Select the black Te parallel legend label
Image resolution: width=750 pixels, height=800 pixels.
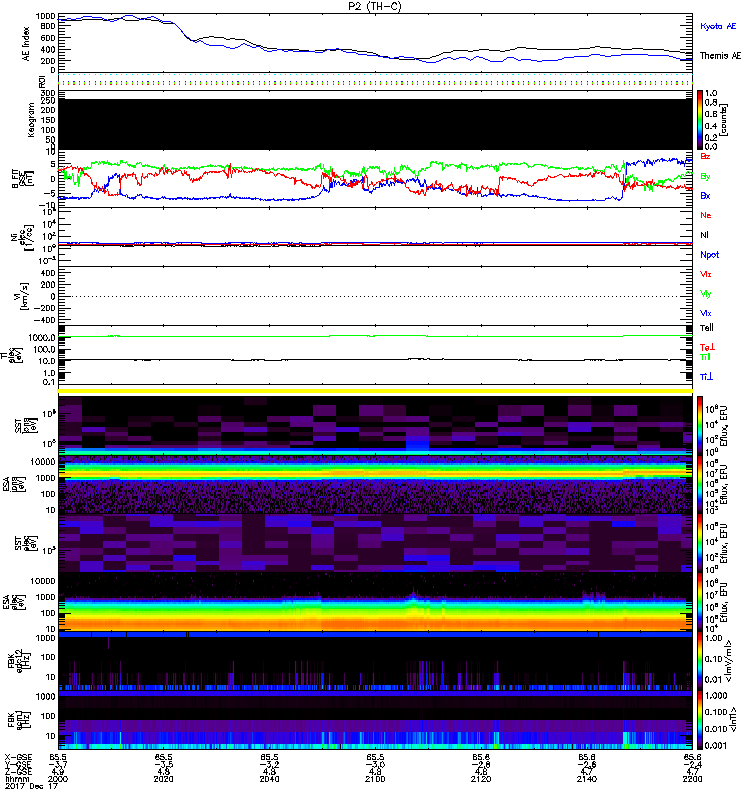[707, 328]
